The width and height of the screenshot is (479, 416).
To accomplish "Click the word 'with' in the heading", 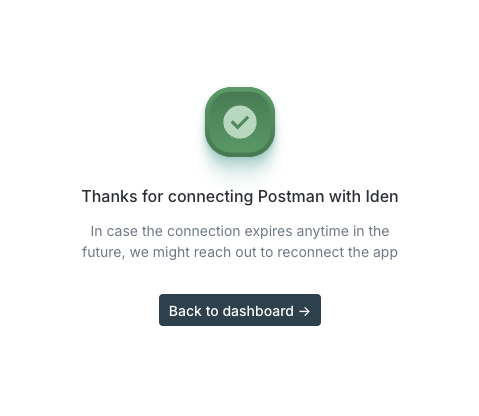I will (x=345, y=196).
